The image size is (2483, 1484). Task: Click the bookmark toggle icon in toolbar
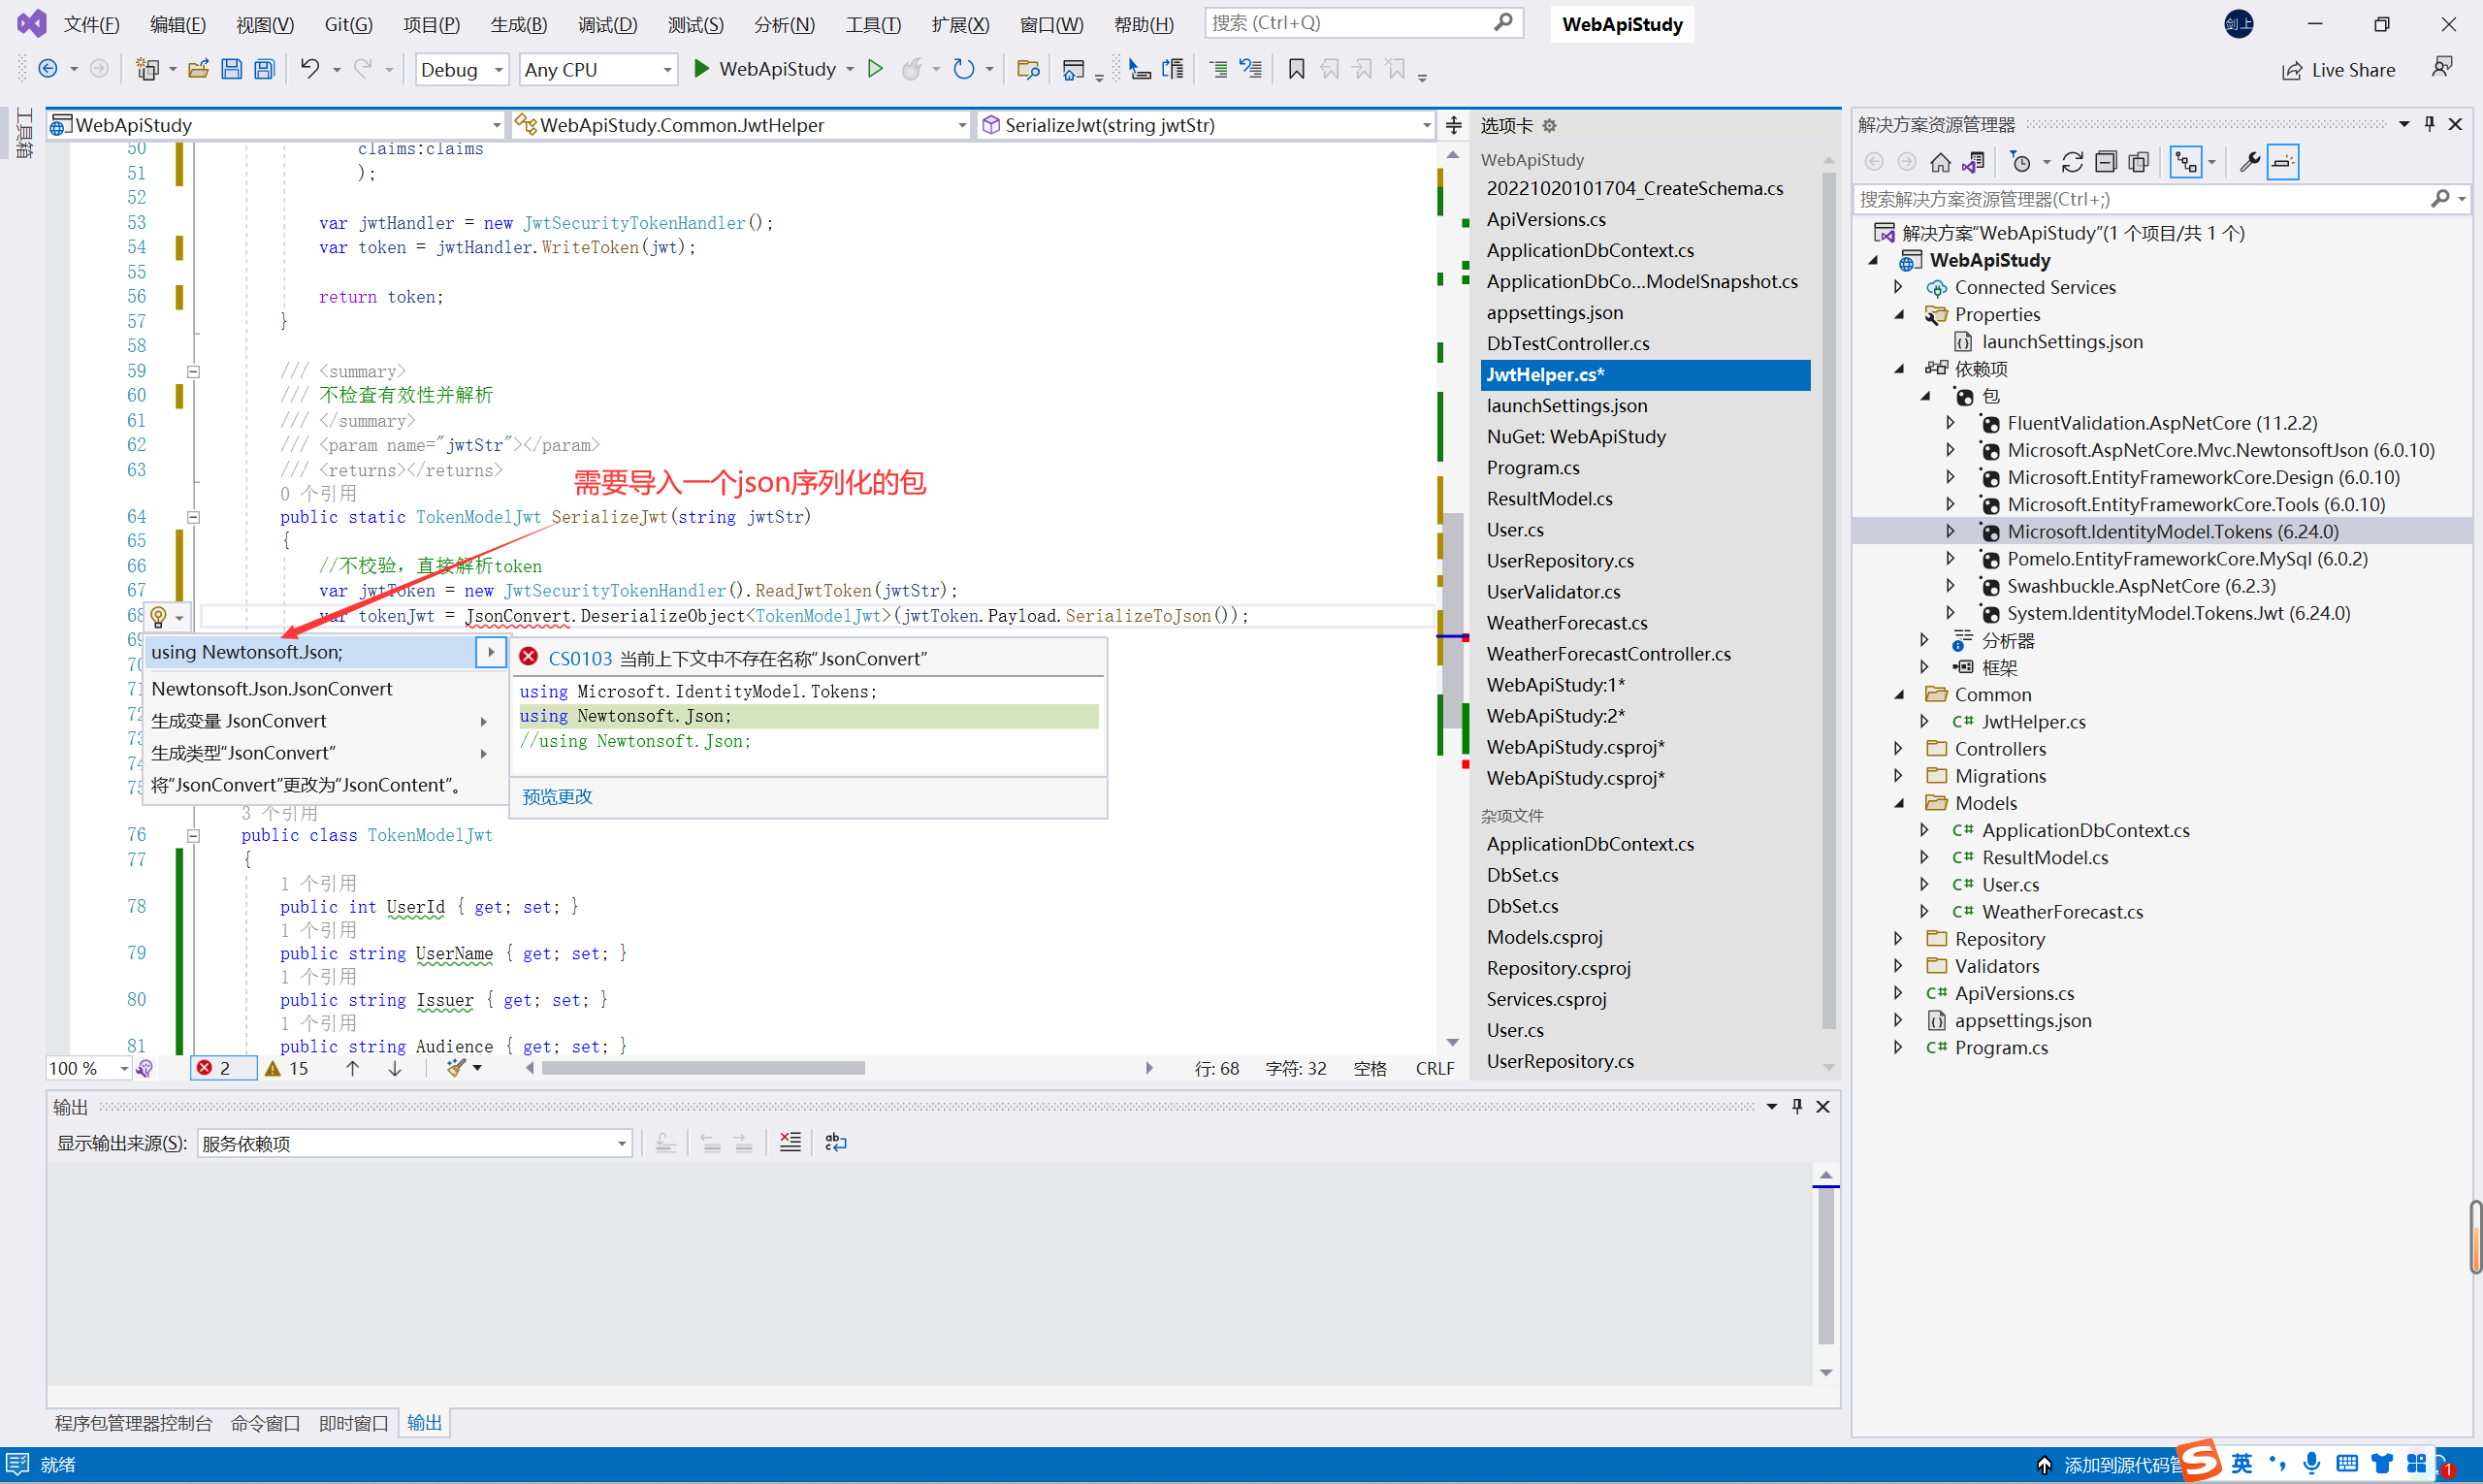pyautogui.click(x=1296, y=69)
